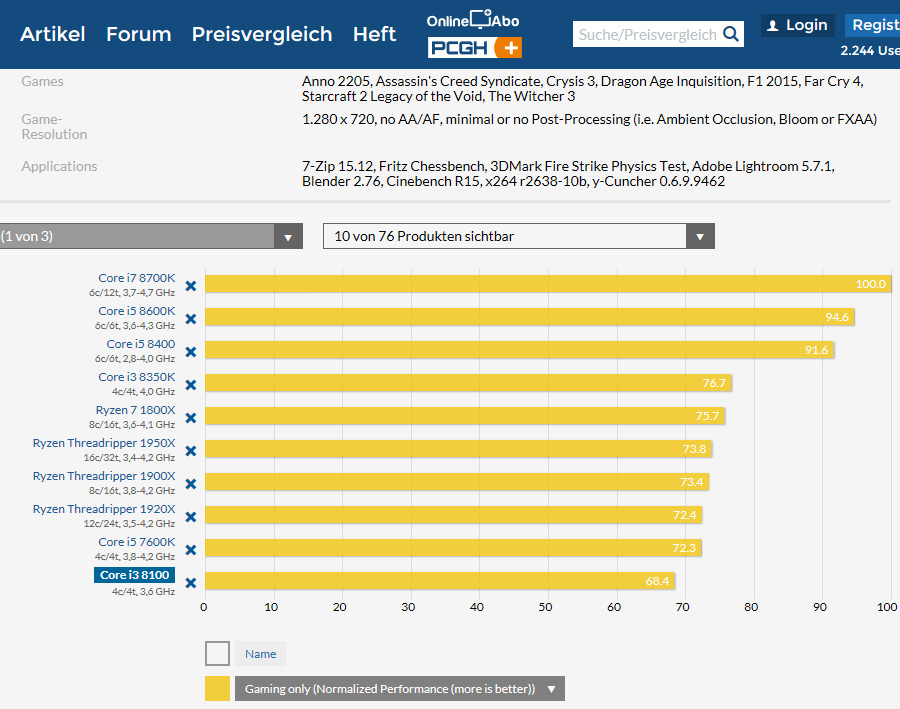
Task: Open the Core i5 8400 link
Action: [x=141, y=344]
